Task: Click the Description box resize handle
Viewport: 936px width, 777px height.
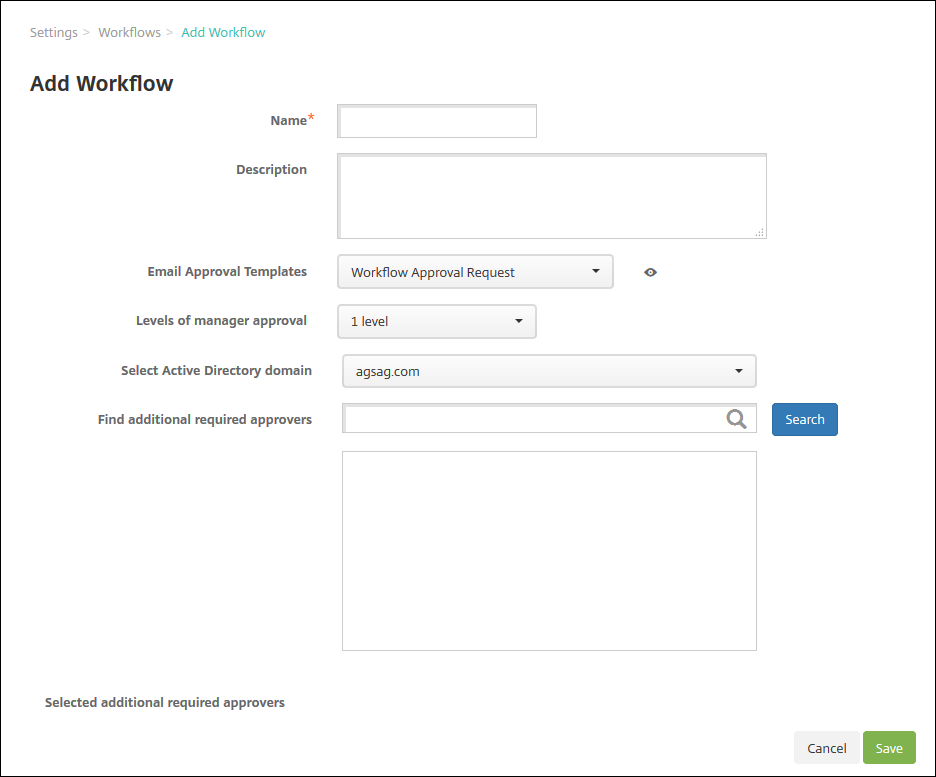Action: point(760,232)
